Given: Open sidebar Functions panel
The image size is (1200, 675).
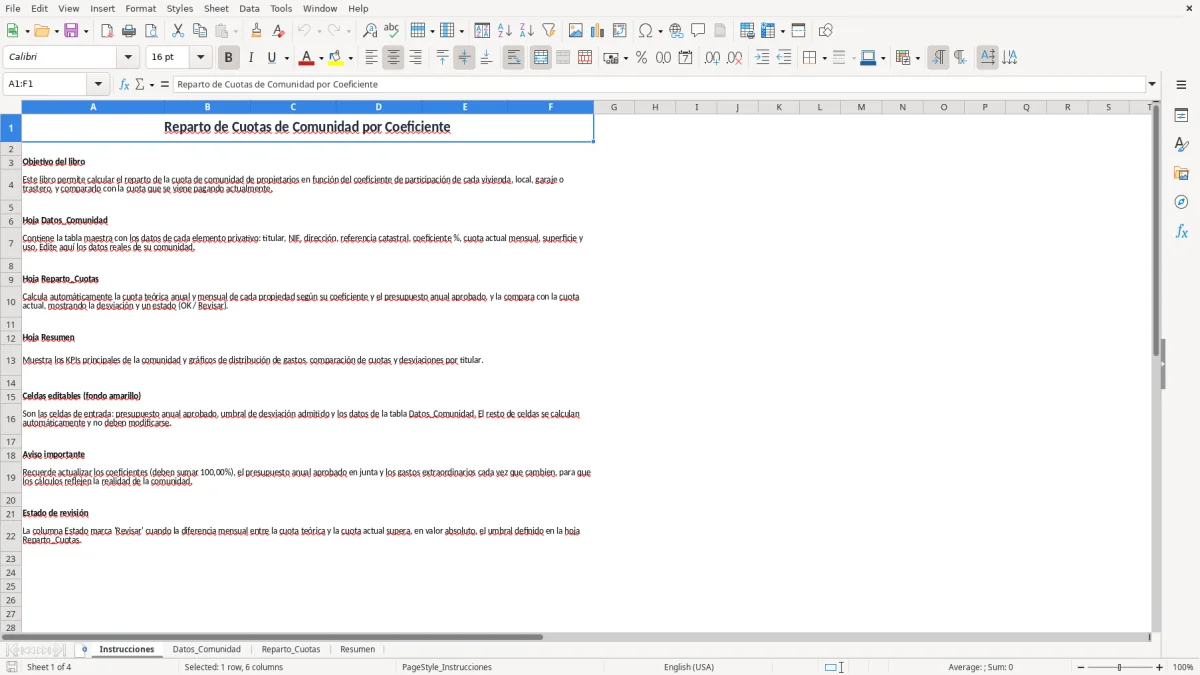Looking at the screenshot, I should click(x=1181, y=231).
